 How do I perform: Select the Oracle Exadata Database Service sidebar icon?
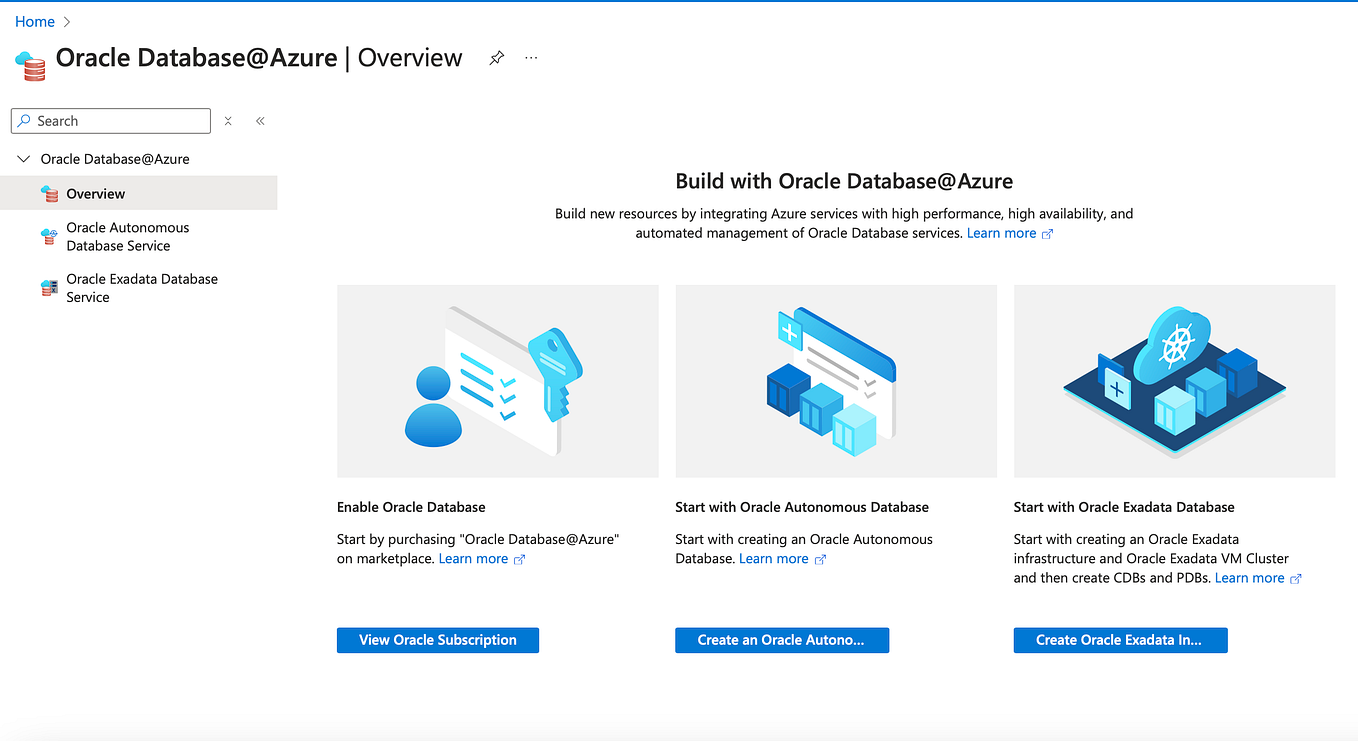48,287
